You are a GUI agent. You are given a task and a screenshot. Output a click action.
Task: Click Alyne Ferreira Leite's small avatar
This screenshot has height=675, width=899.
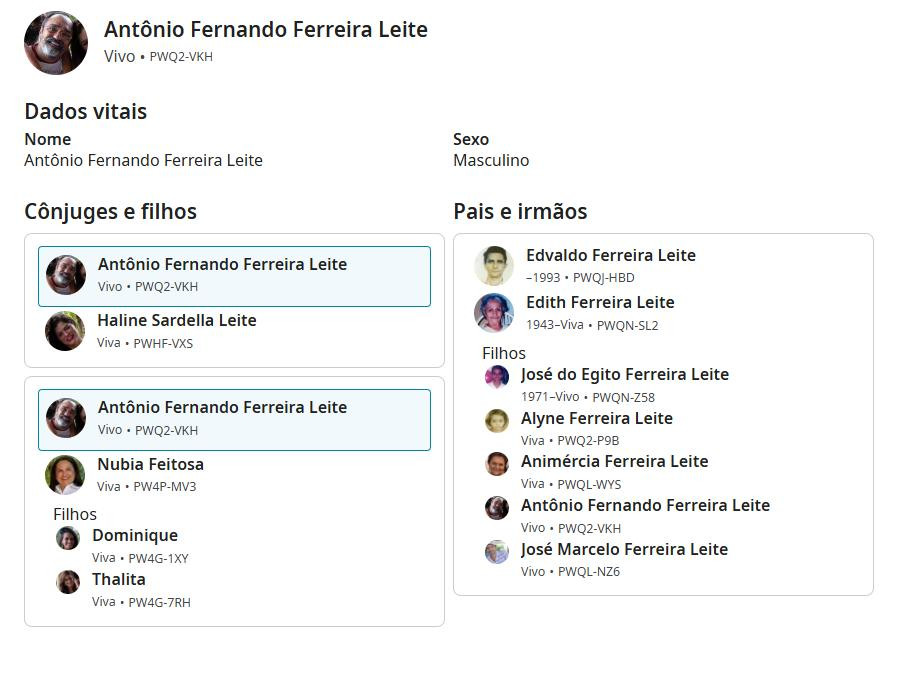(497, 421)
